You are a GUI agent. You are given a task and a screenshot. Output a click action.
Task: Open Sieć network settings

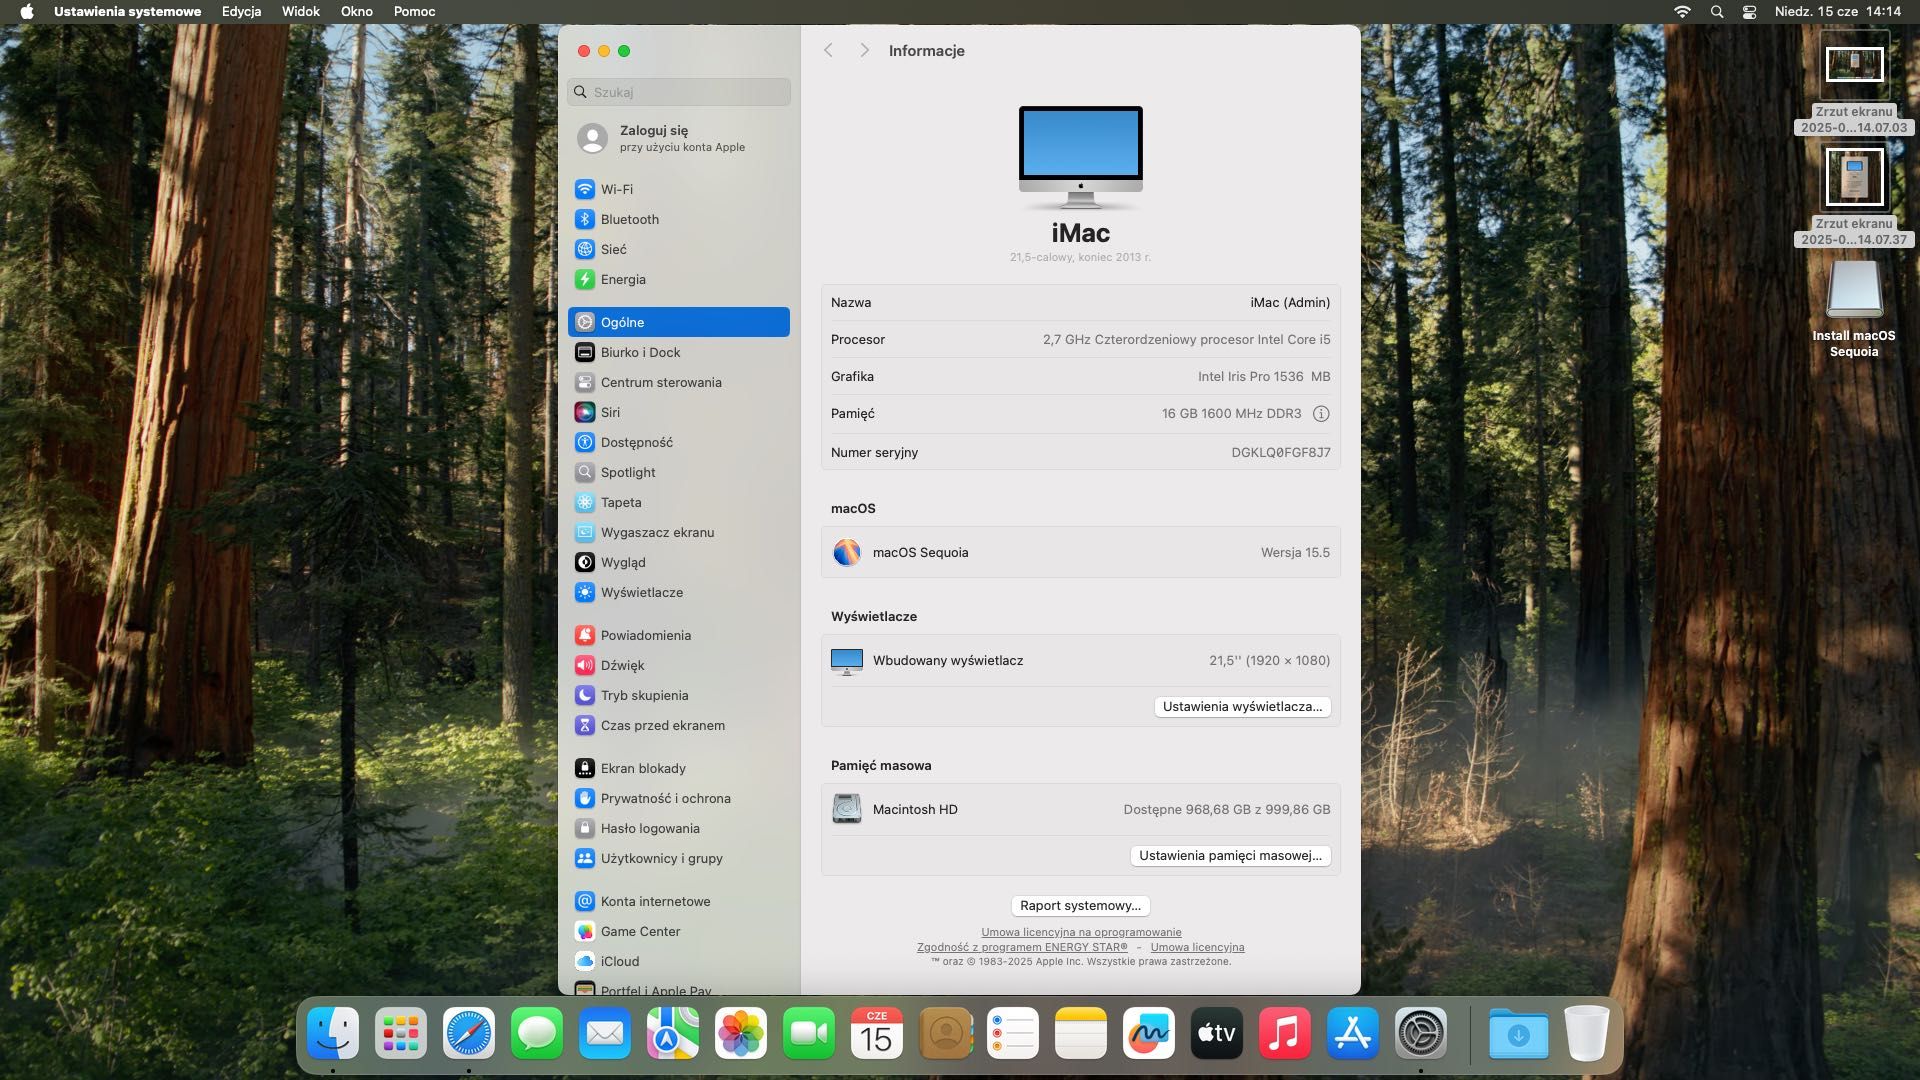pyautogui.click(x=678, y=249)
